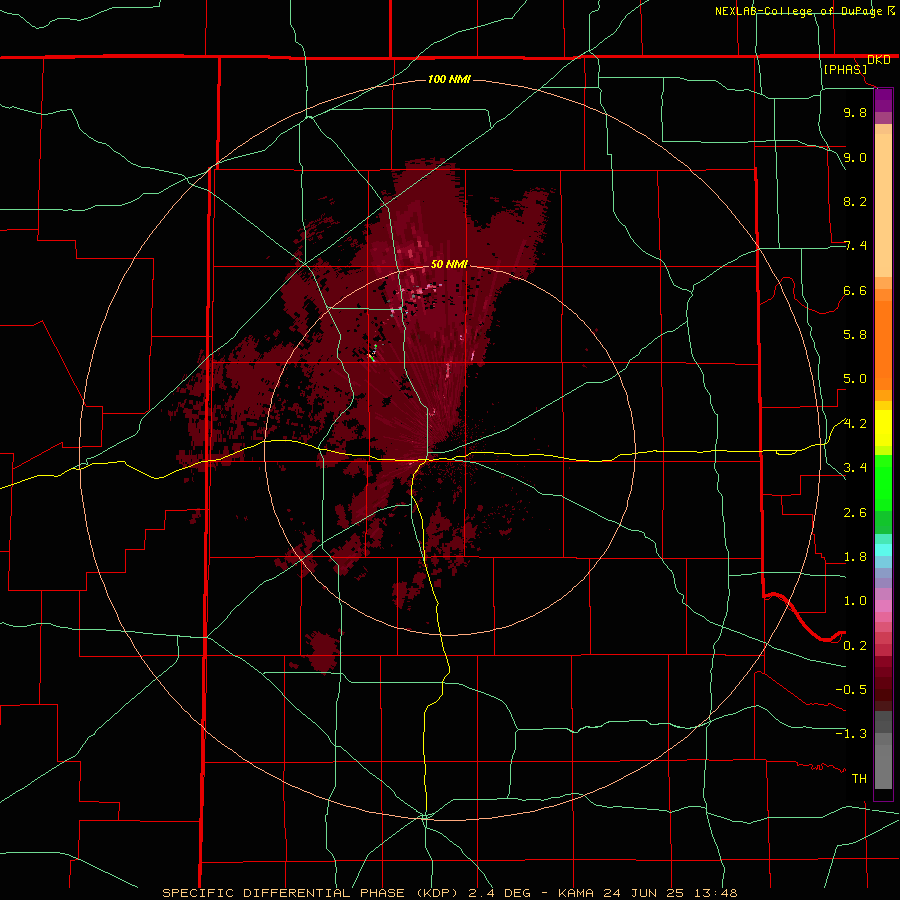
Task: Click the 8.2 scale value
Action: [855, 201]
